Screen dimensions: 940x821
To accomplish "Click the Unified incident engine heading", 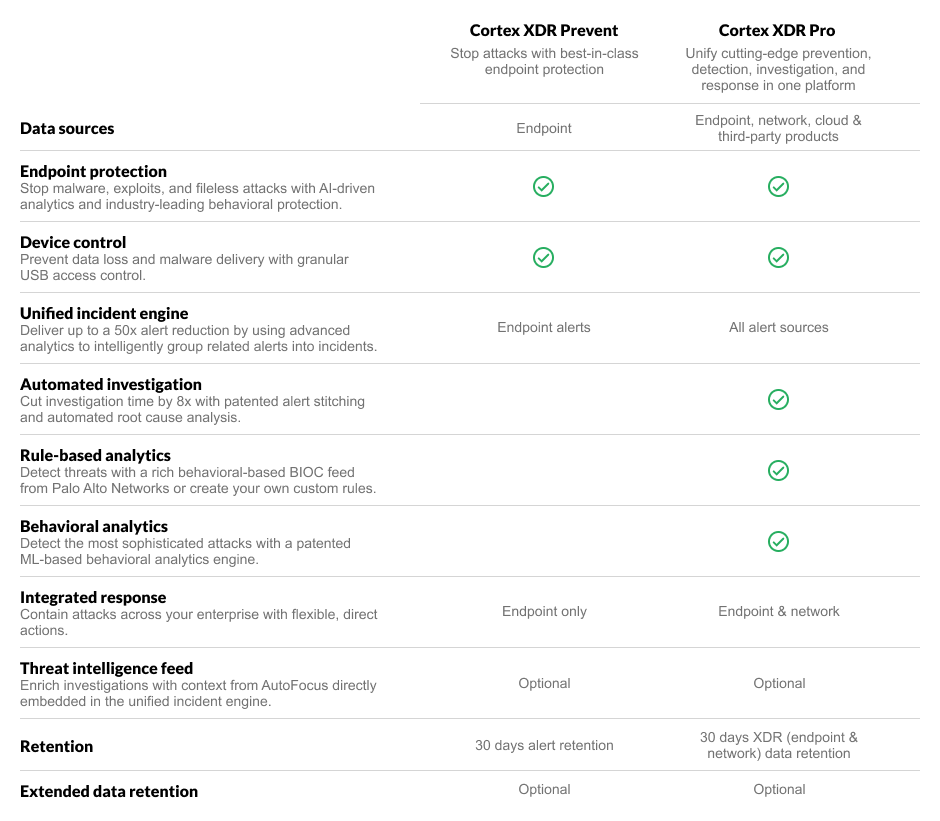I will pyautogui.click(x=104, y=314).
